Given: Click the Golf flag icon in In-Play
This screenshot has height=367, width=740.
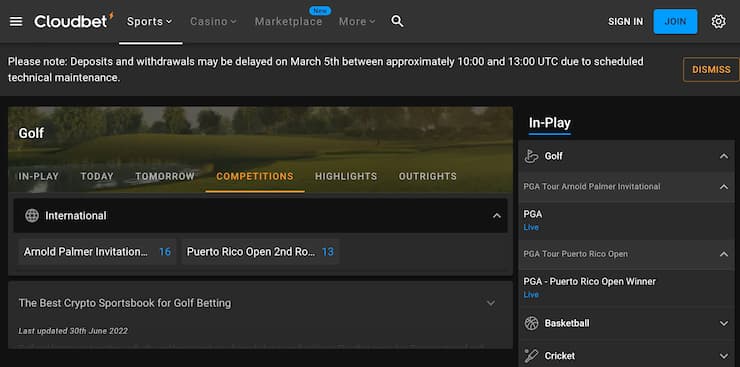Looking at the screenshot, I should (531, 156).
